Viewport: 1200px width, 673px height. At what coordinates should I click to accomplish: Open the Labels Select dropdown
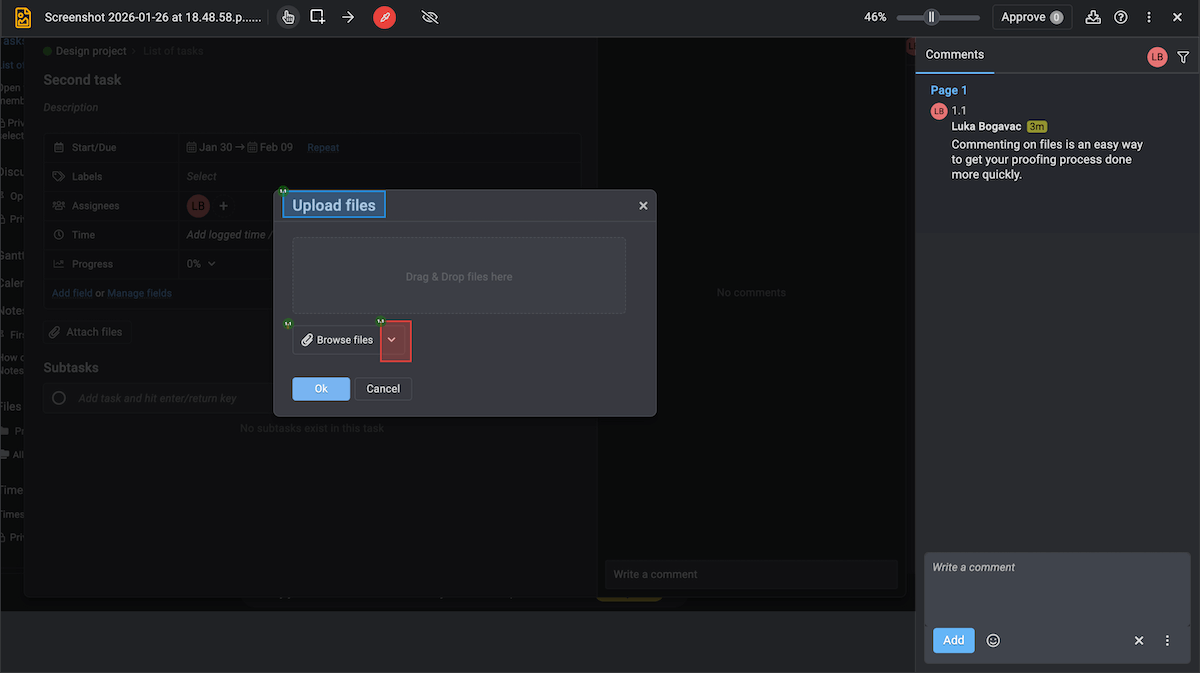pyautogui.click(x=201, y=176)
